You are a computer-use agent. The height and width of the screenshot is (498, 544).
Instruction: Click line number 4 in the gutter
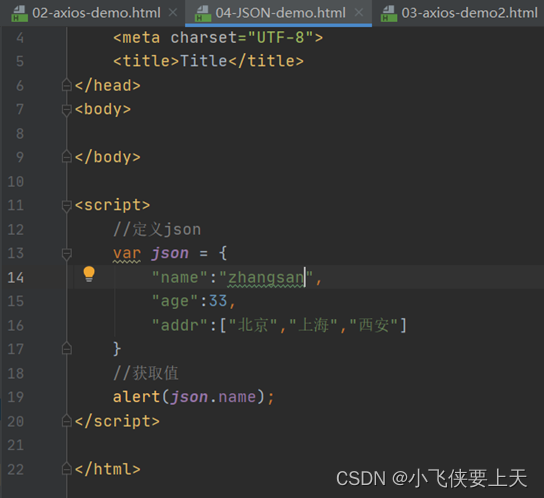click(20, 37)
